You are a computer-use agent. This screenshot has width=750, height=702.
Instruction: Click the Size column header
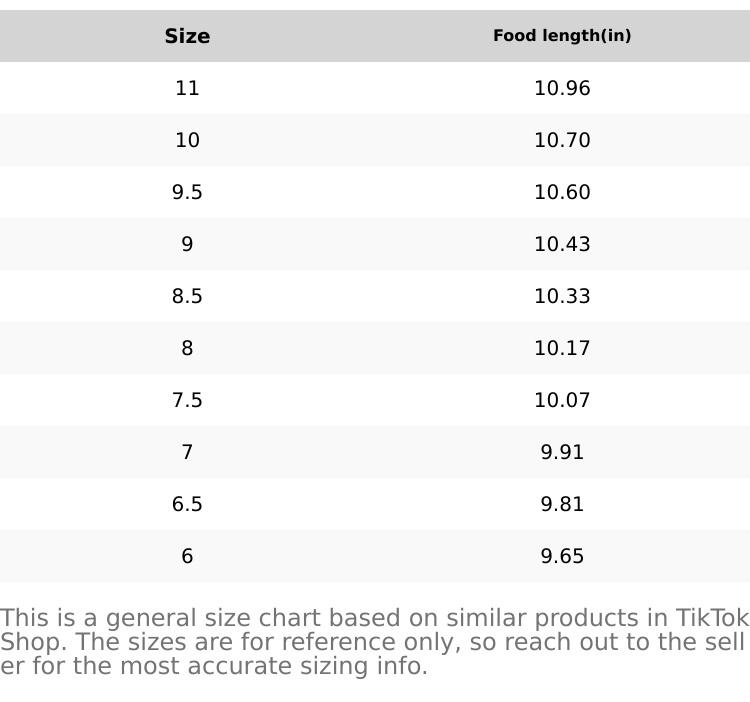coord(187,36)
